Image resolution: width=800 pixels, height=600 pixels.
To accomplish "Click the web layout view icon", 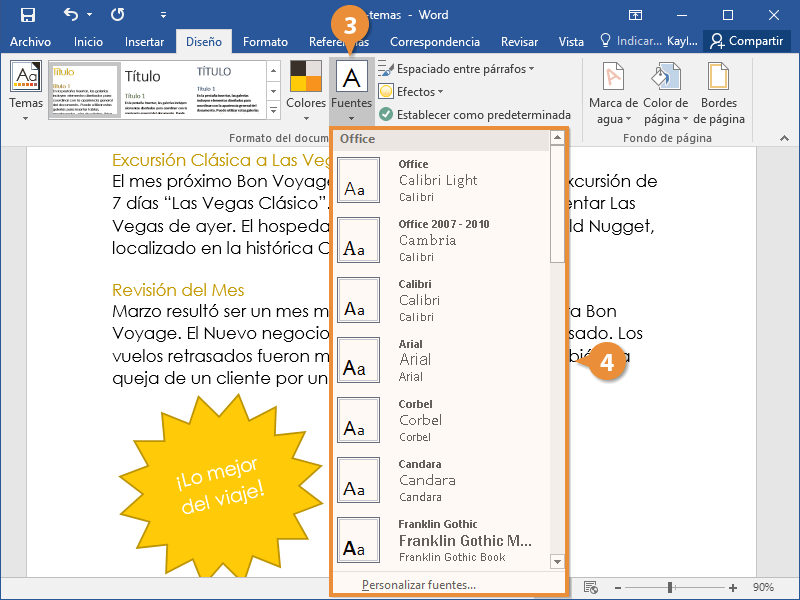I will click(591, 587).
